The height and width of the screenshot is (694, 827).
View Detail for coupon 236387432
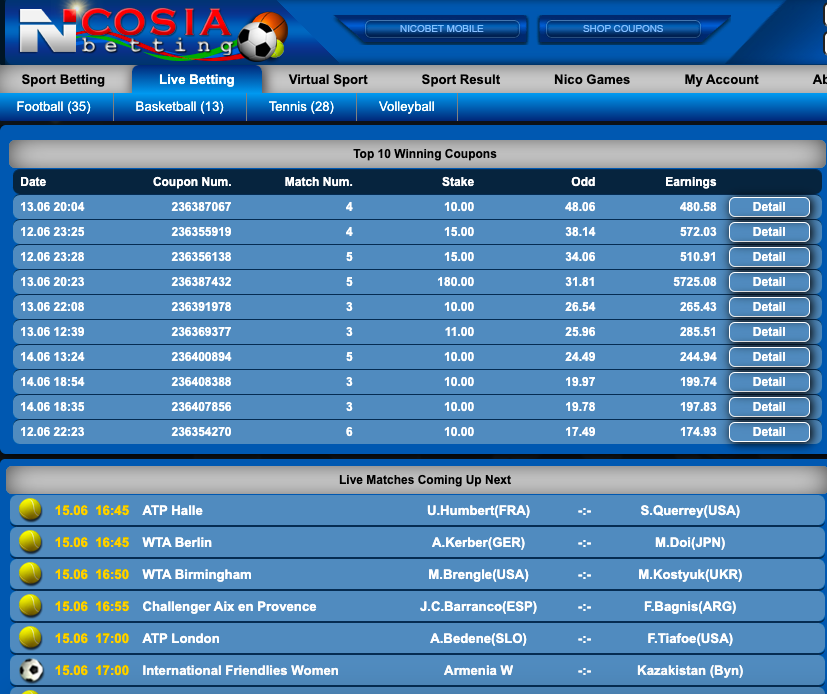(769, 282)
